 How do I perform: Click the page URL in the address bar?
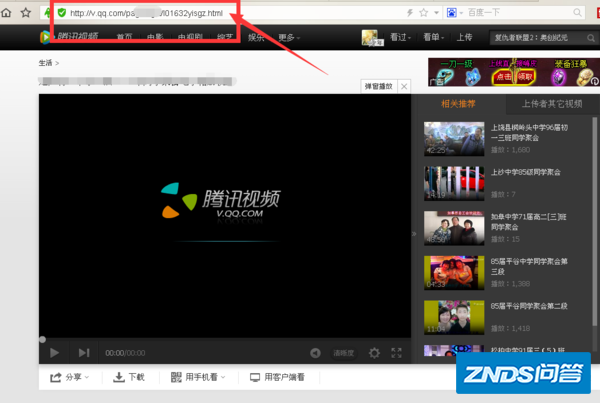point(146,13)
